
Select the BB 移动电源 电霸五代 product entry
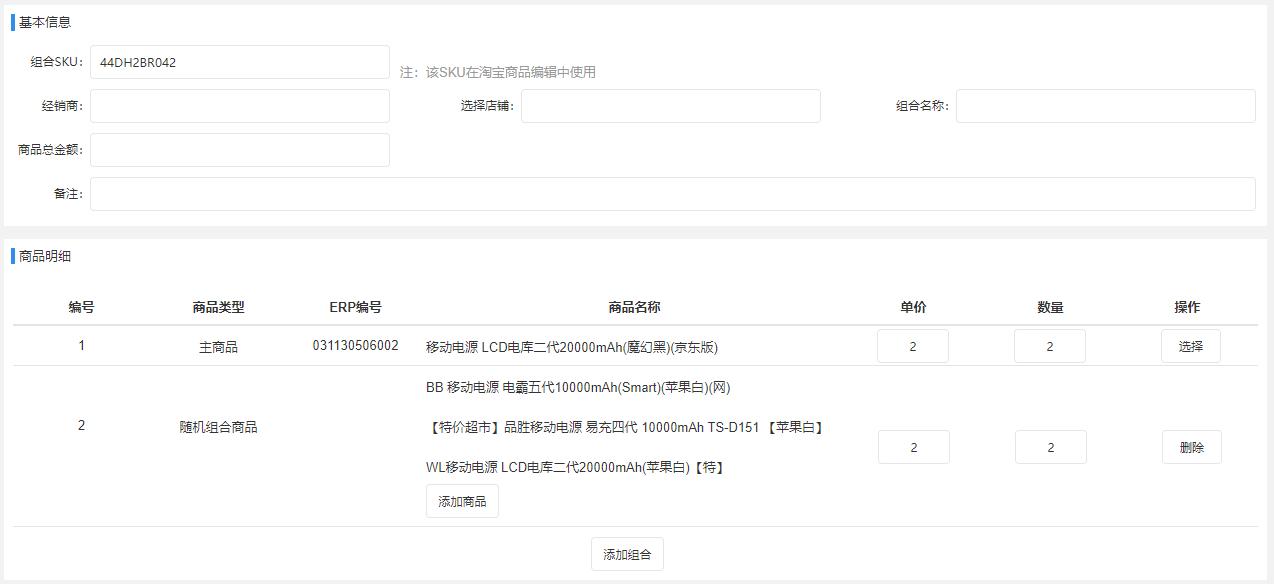click(x=571, y=388)
